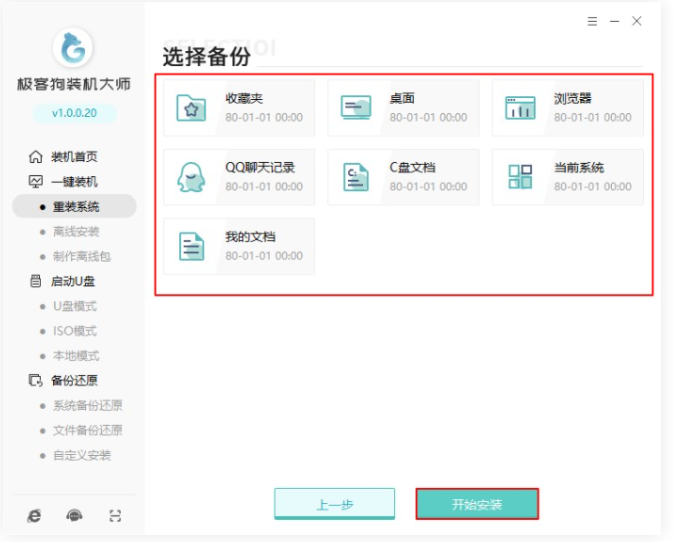Open the IE browser icon in sidebar footer
Screen dimensions: 673x542
[34, 515]
